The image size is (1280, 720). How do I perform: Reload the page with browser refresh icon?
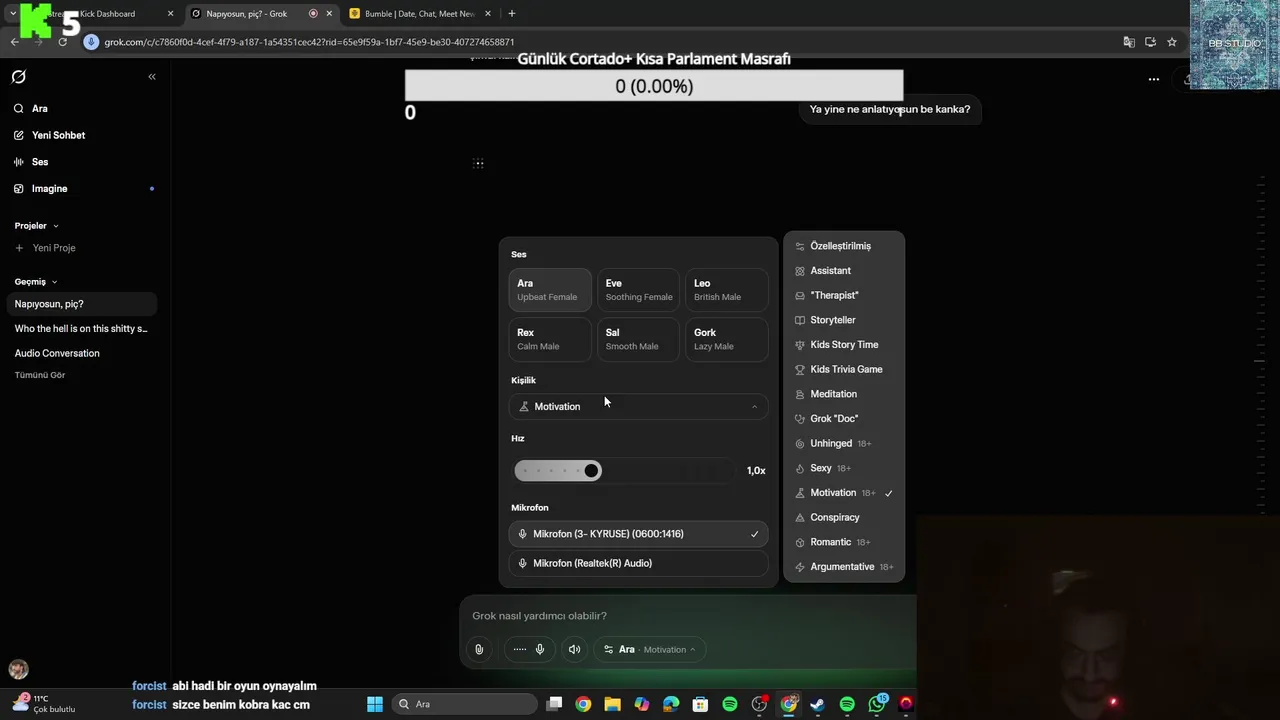62,42
